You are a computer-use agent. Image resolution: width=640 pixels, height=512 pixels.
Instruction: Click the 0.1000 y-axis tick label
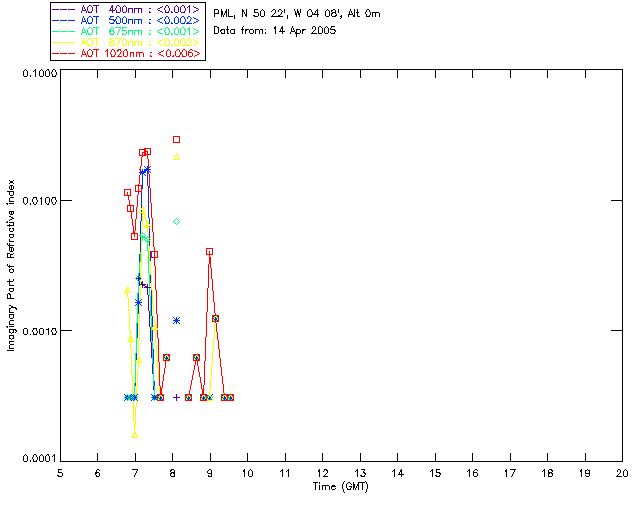[x=40, y=73]
